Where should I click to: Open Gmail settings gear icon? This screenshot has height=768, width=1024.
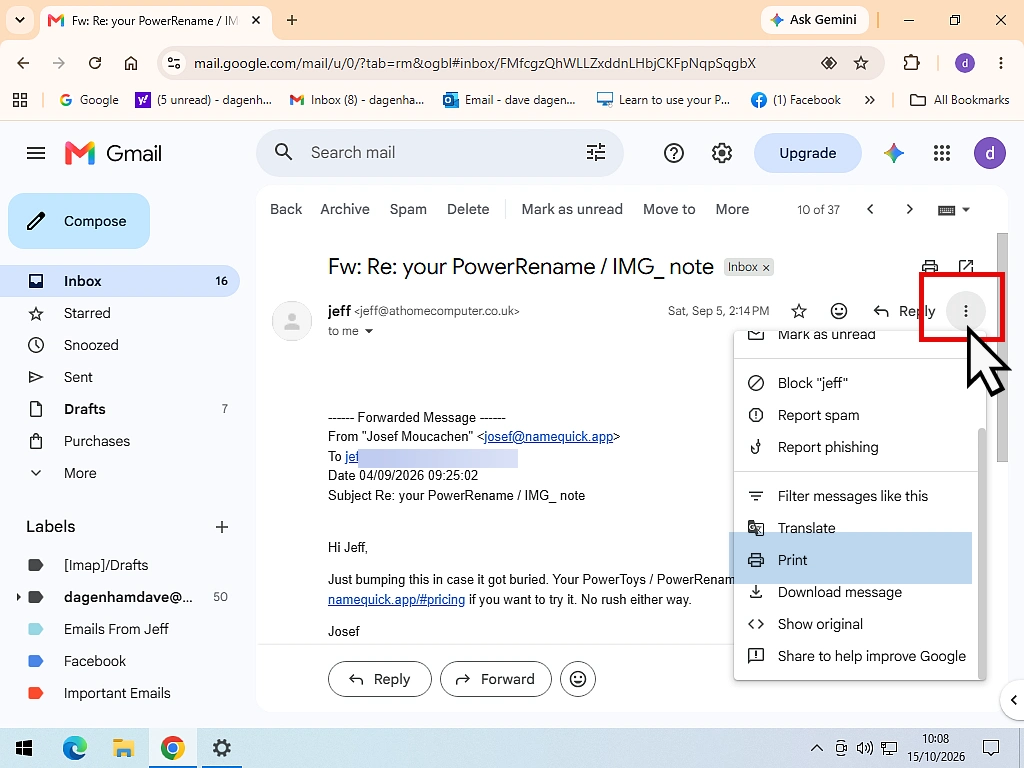tap(722, 153)
